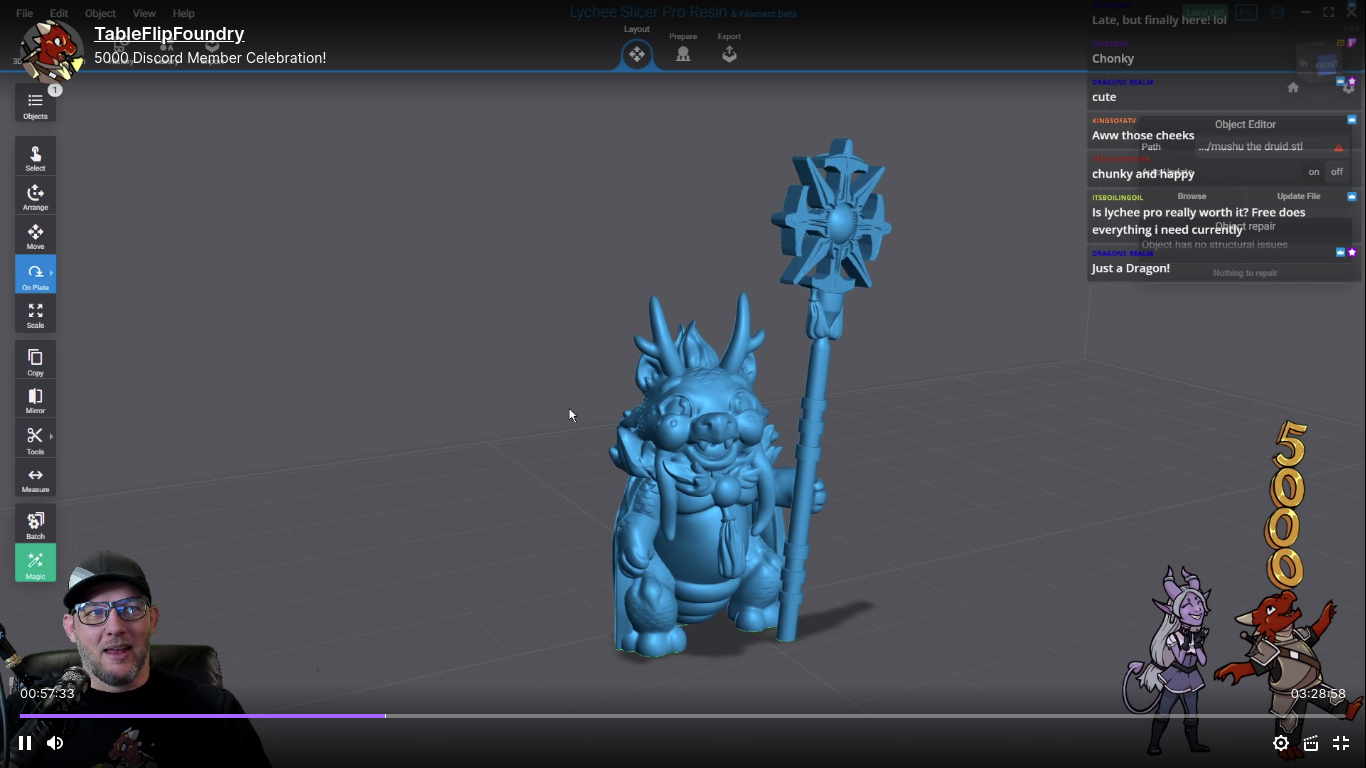The height and width of the screenshot is (768, 1366).
Task: Switch to the Layout workspace tab
Action: point(637,48)
